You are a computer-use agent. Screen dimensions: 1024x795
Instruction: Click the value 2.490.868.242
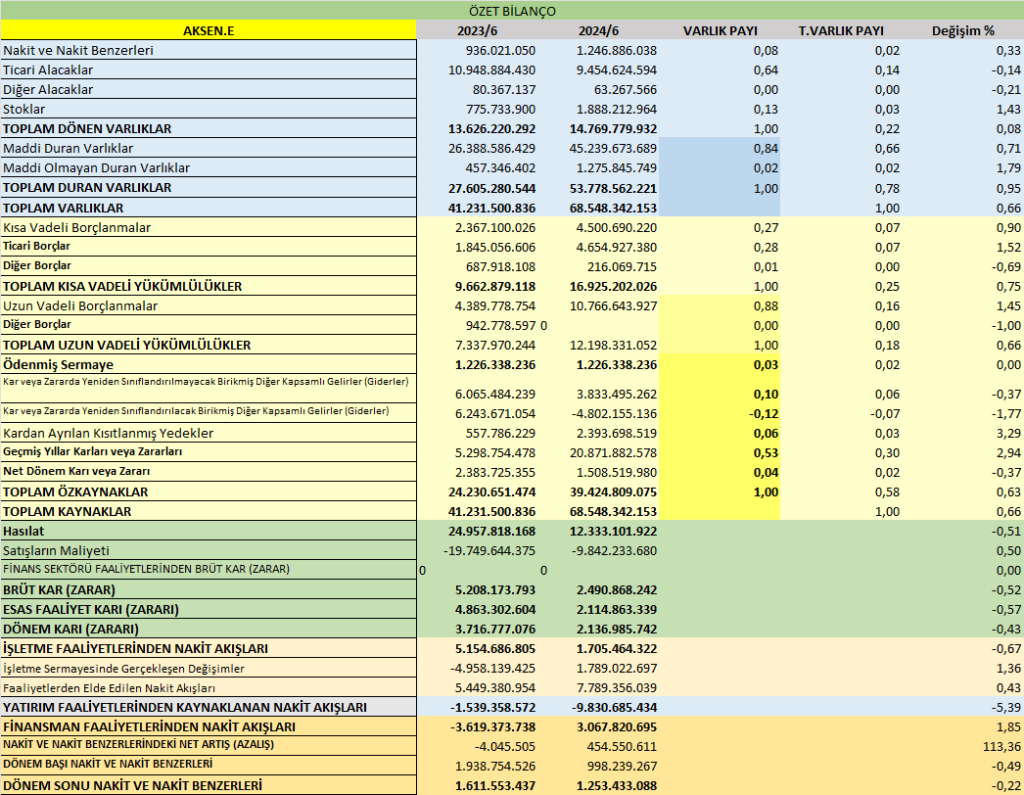point(616,590)
